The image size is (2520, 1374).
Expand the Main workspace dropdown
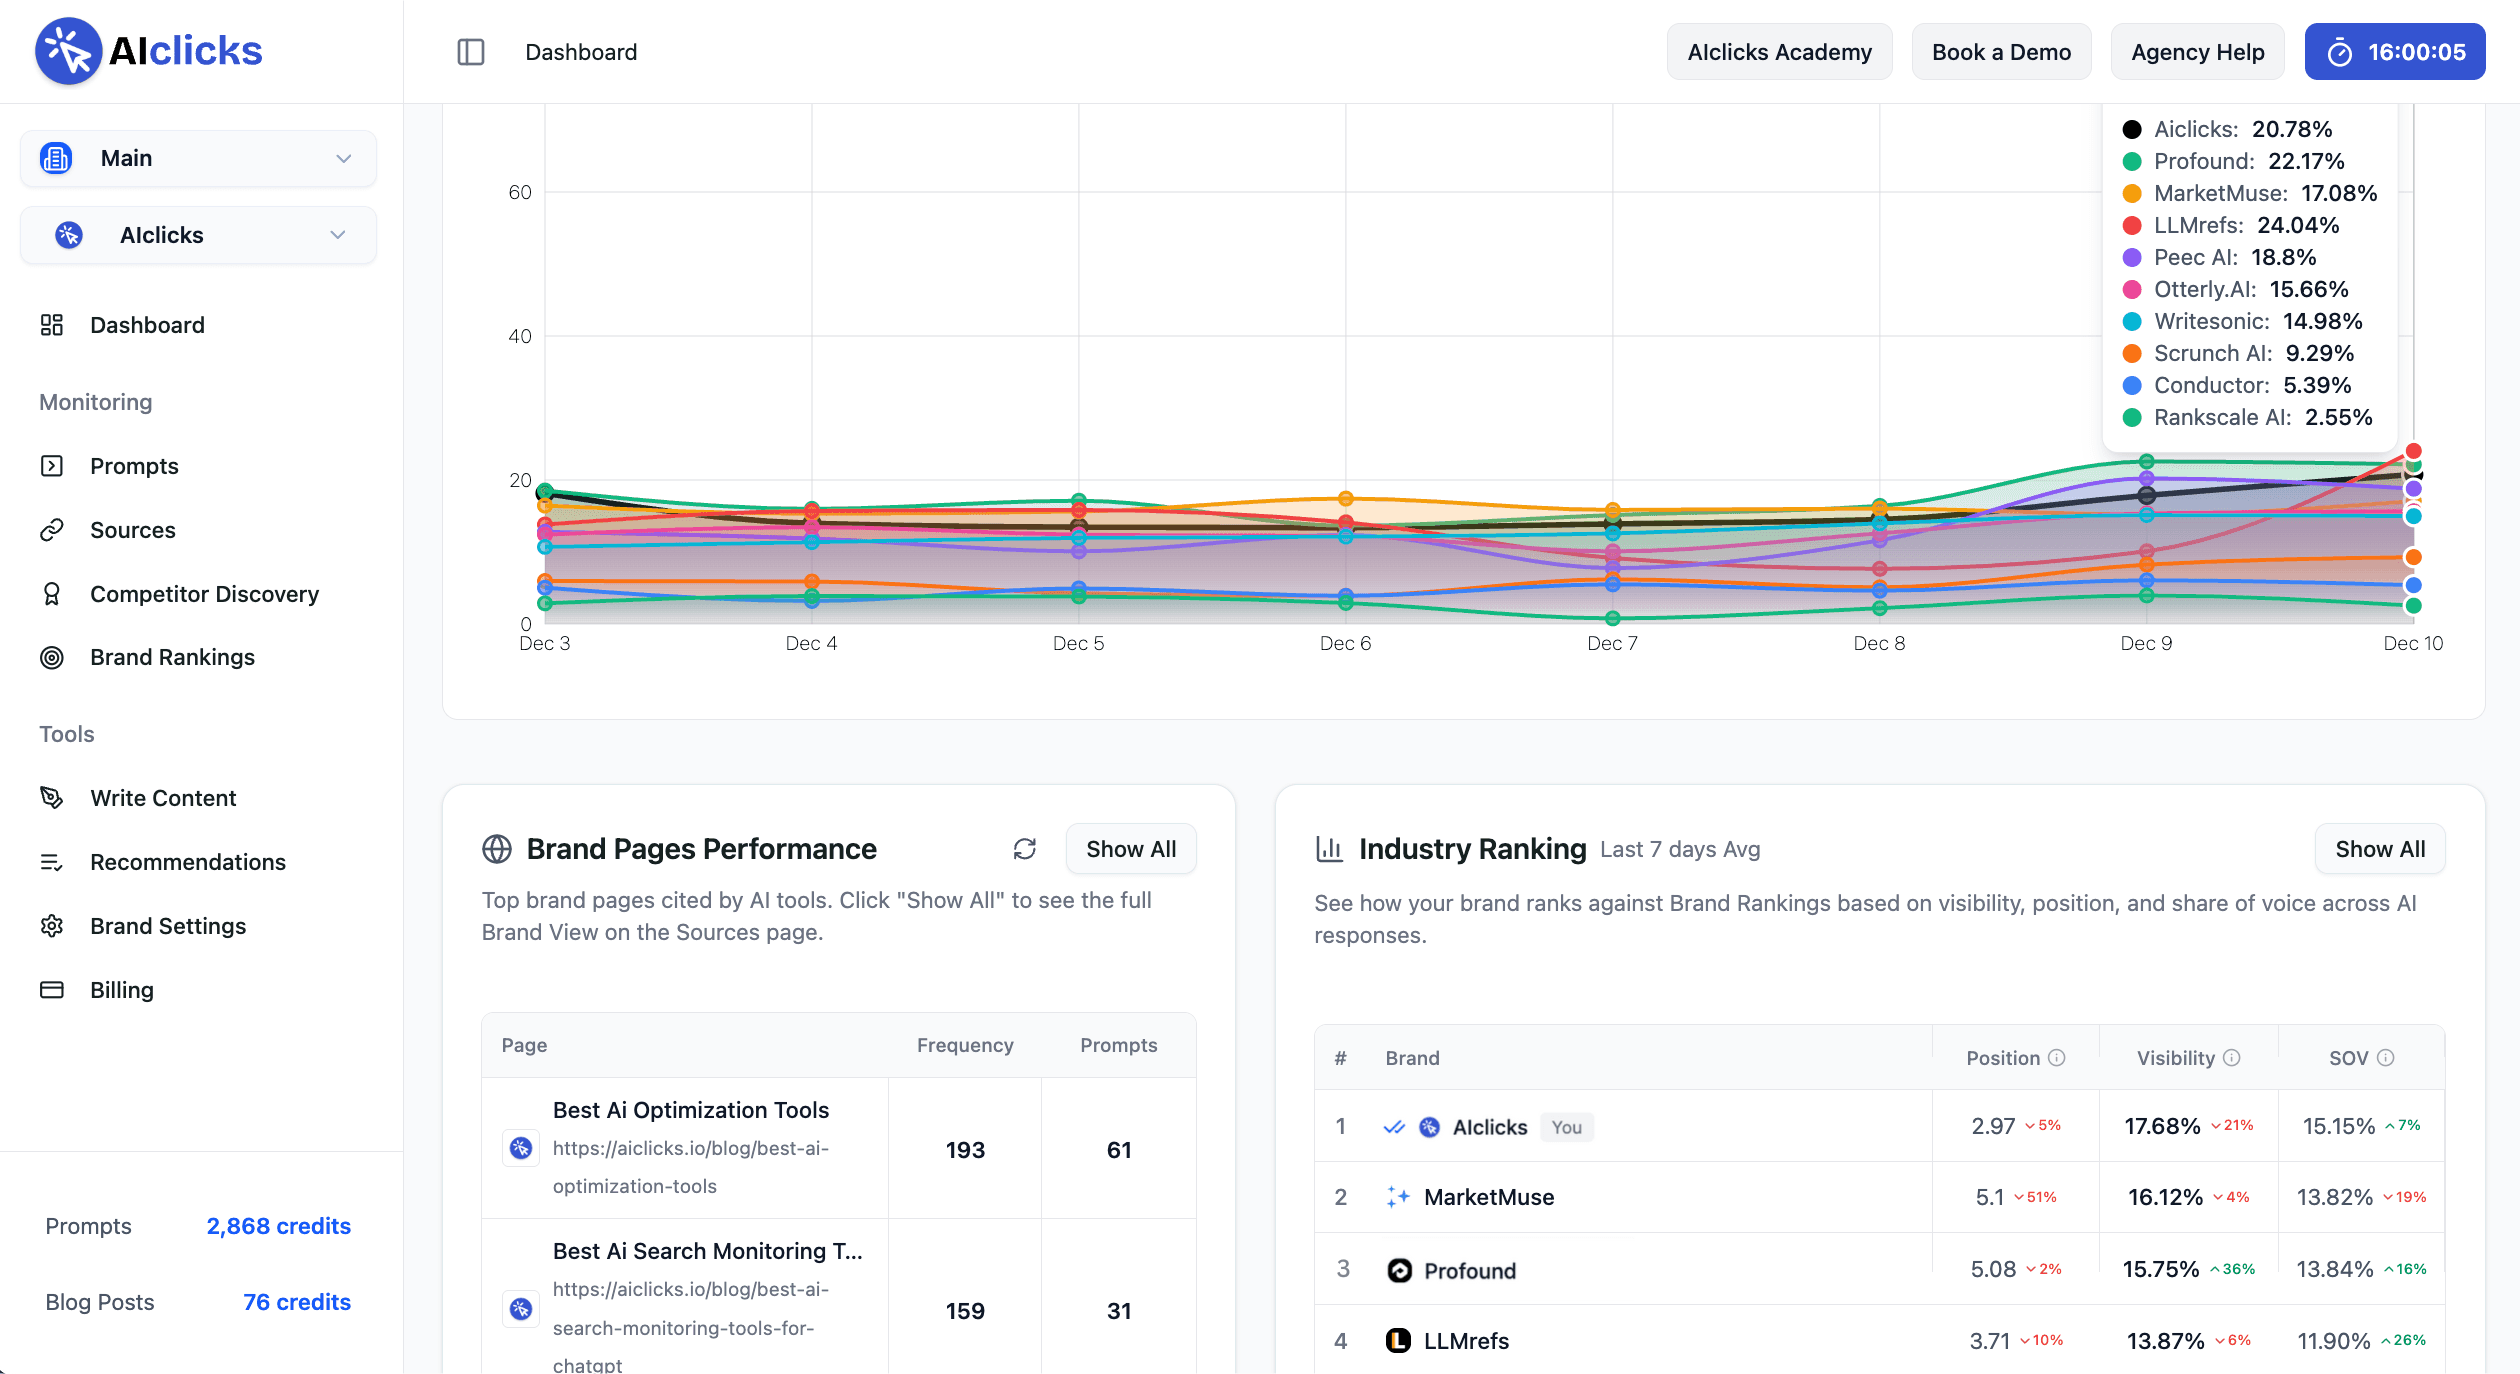click(198, 158)
